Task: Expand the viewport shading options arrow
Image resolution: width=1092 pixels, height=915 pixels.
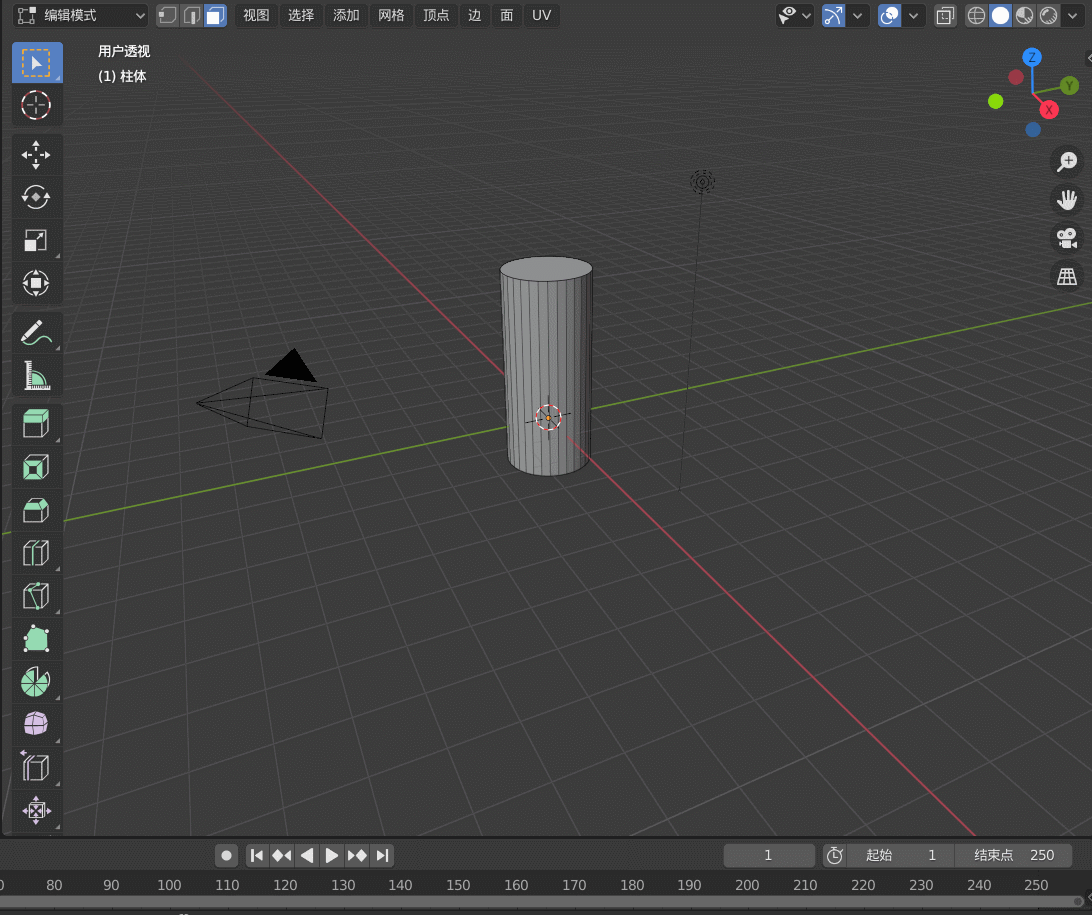Action: 1072,15
